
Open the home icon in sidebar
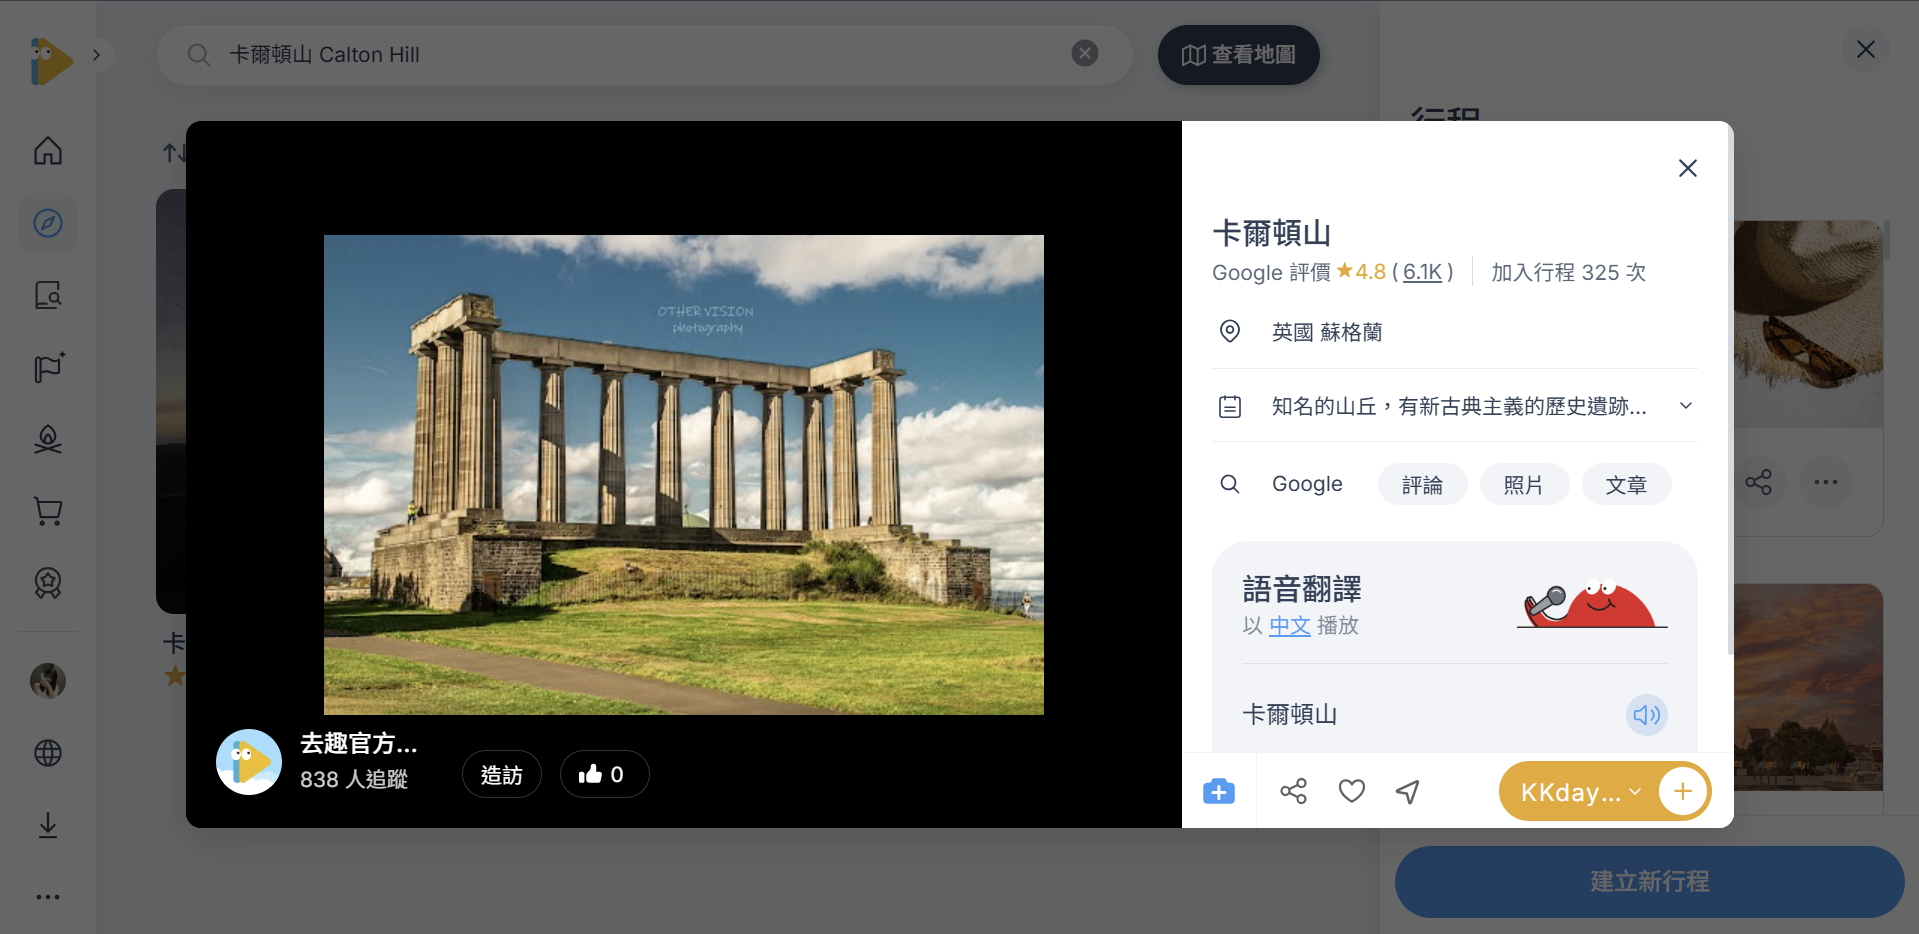tap(48, 151)
